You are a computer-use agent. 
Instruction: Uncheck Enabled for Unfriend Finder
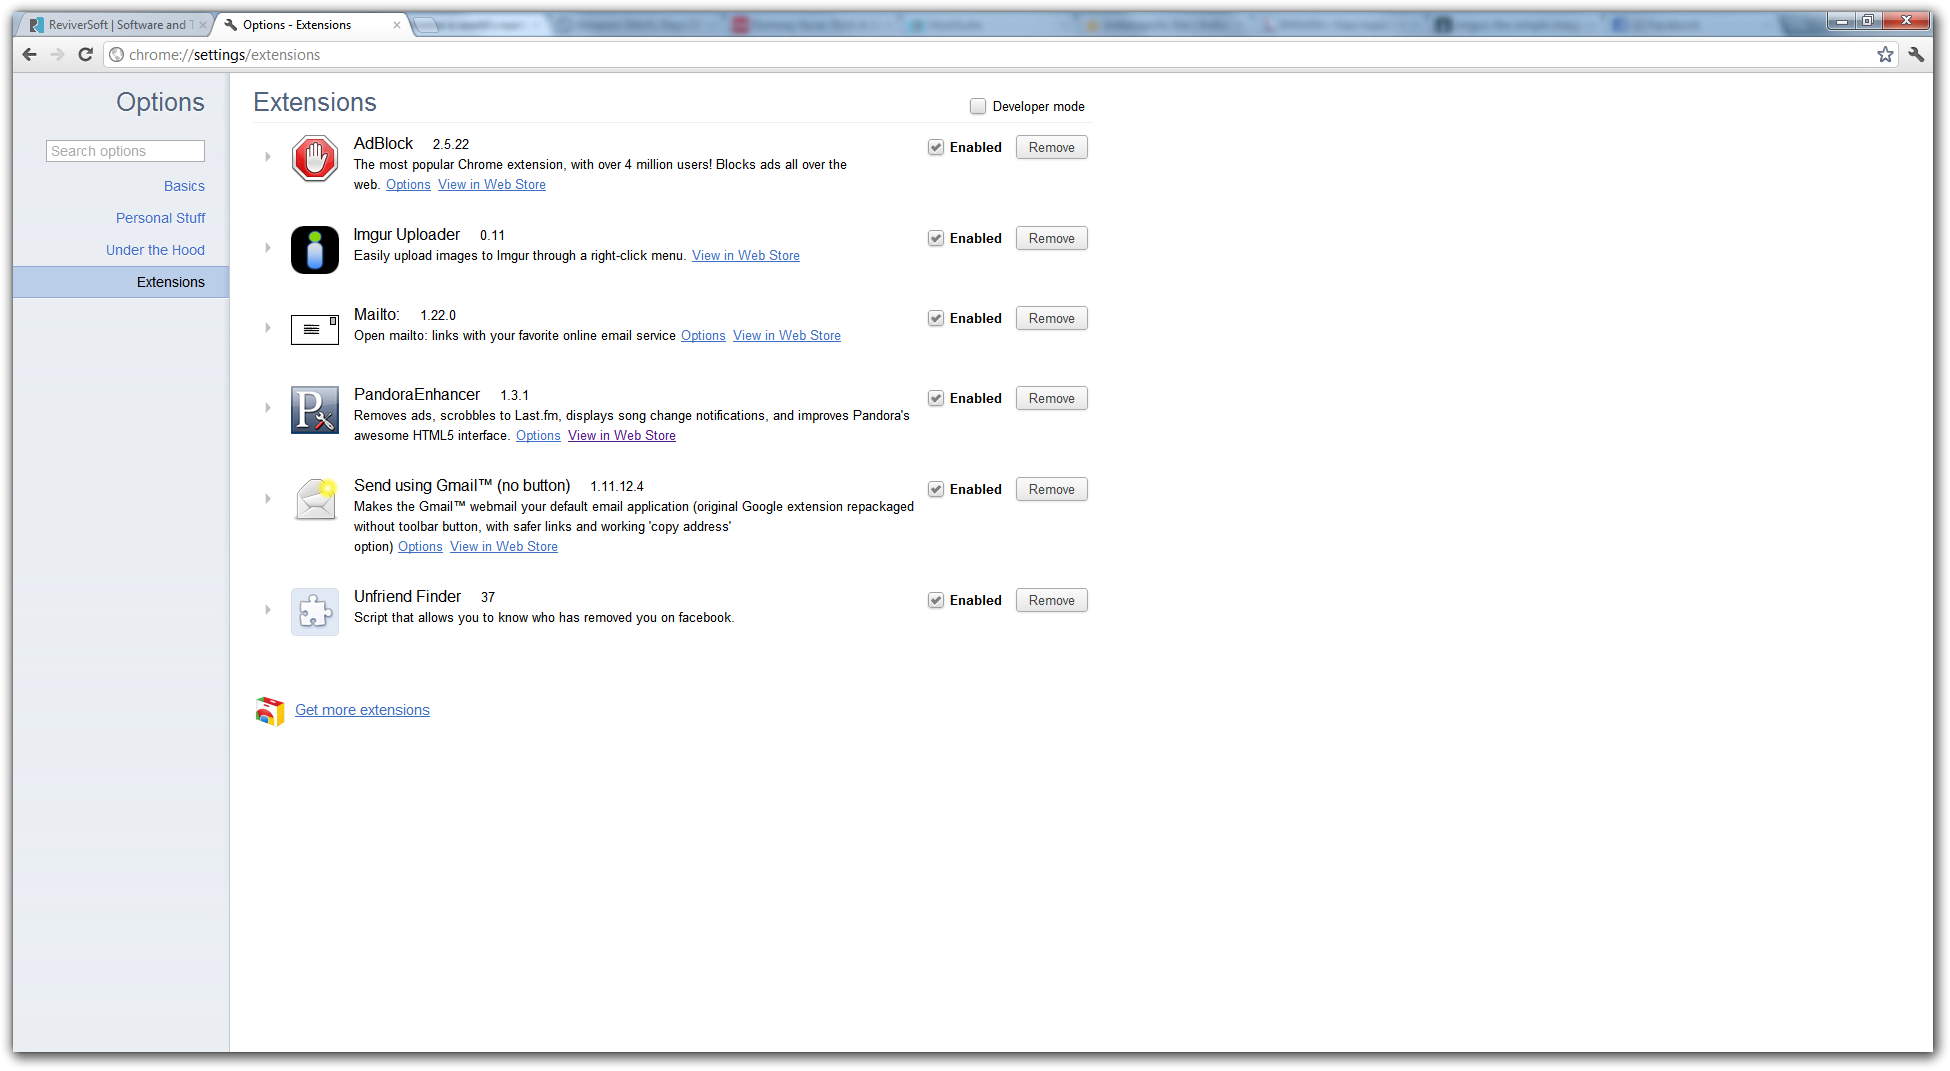(936, 600)
